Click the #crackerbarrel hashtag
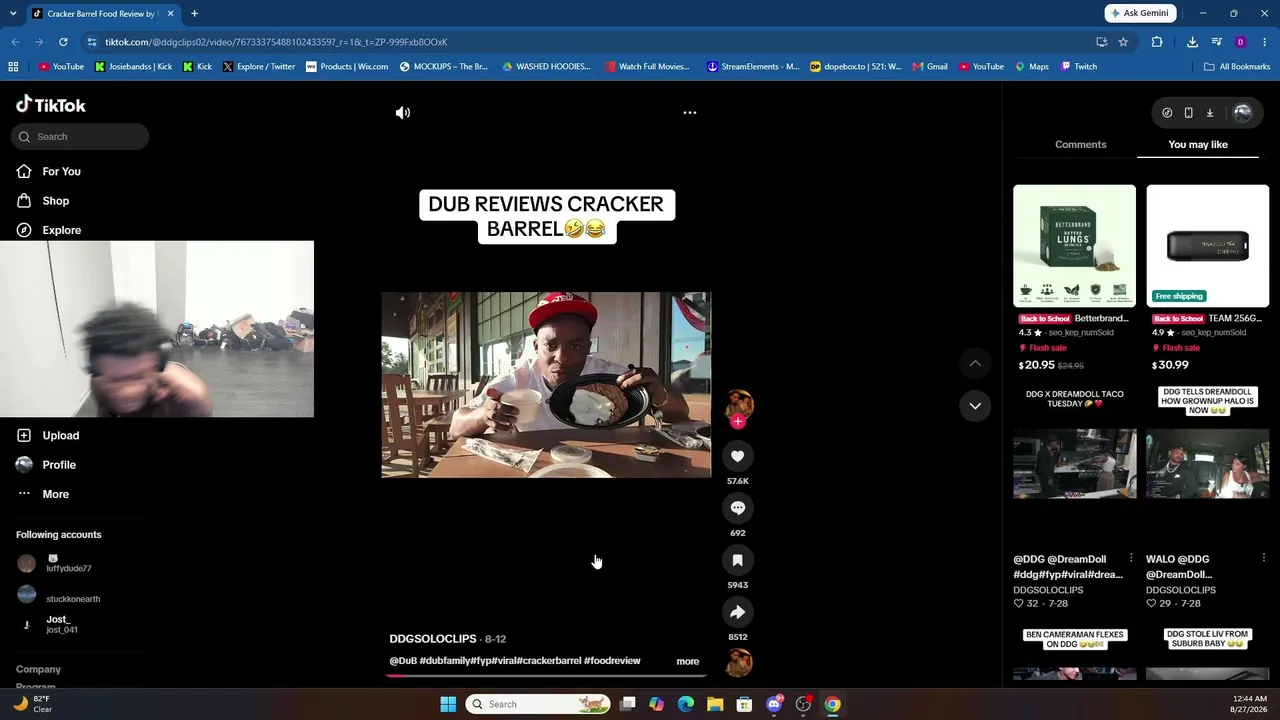This screenshot has width=1280, height=720. [x=549, y=661]
